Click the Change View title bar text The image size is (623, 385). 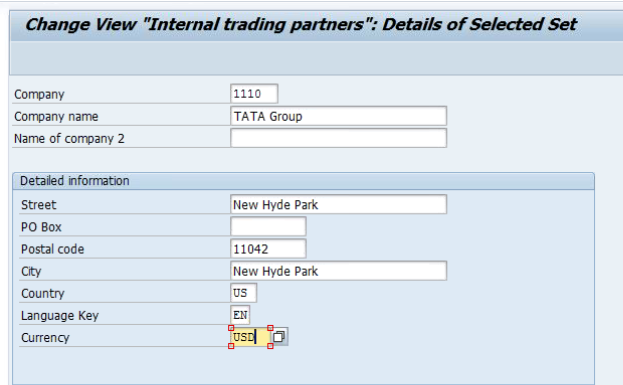tap(301, 24)
